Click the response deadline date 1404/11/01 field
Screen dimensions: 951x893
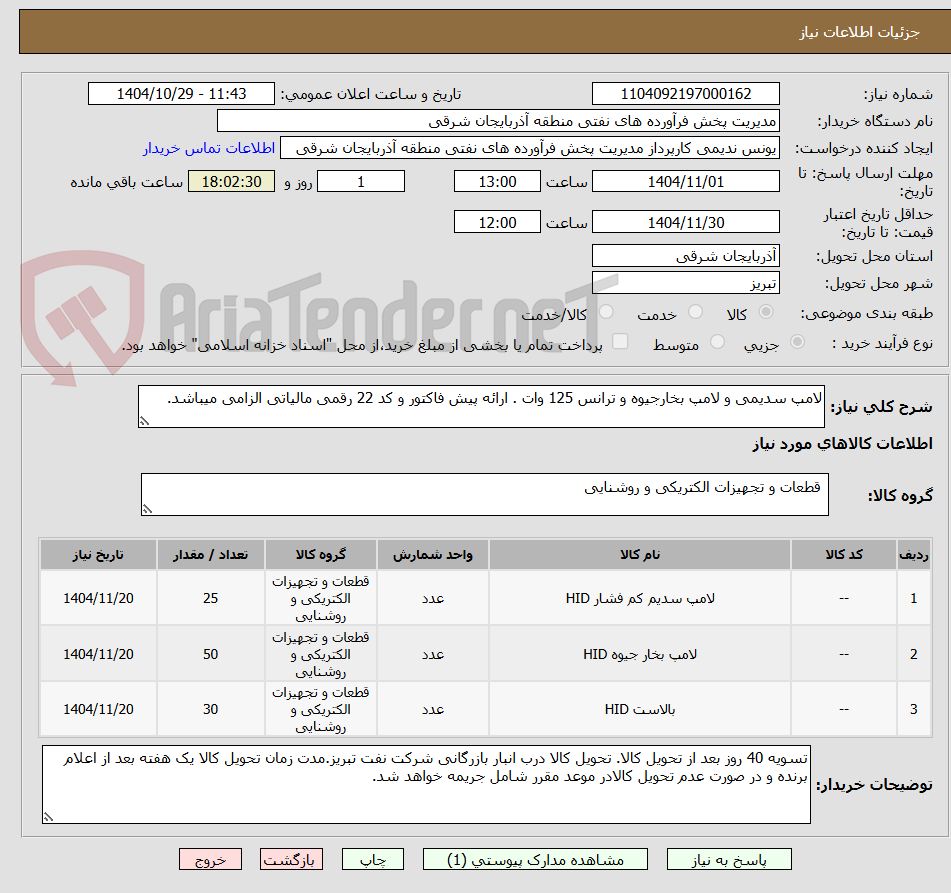pos(685,181)
